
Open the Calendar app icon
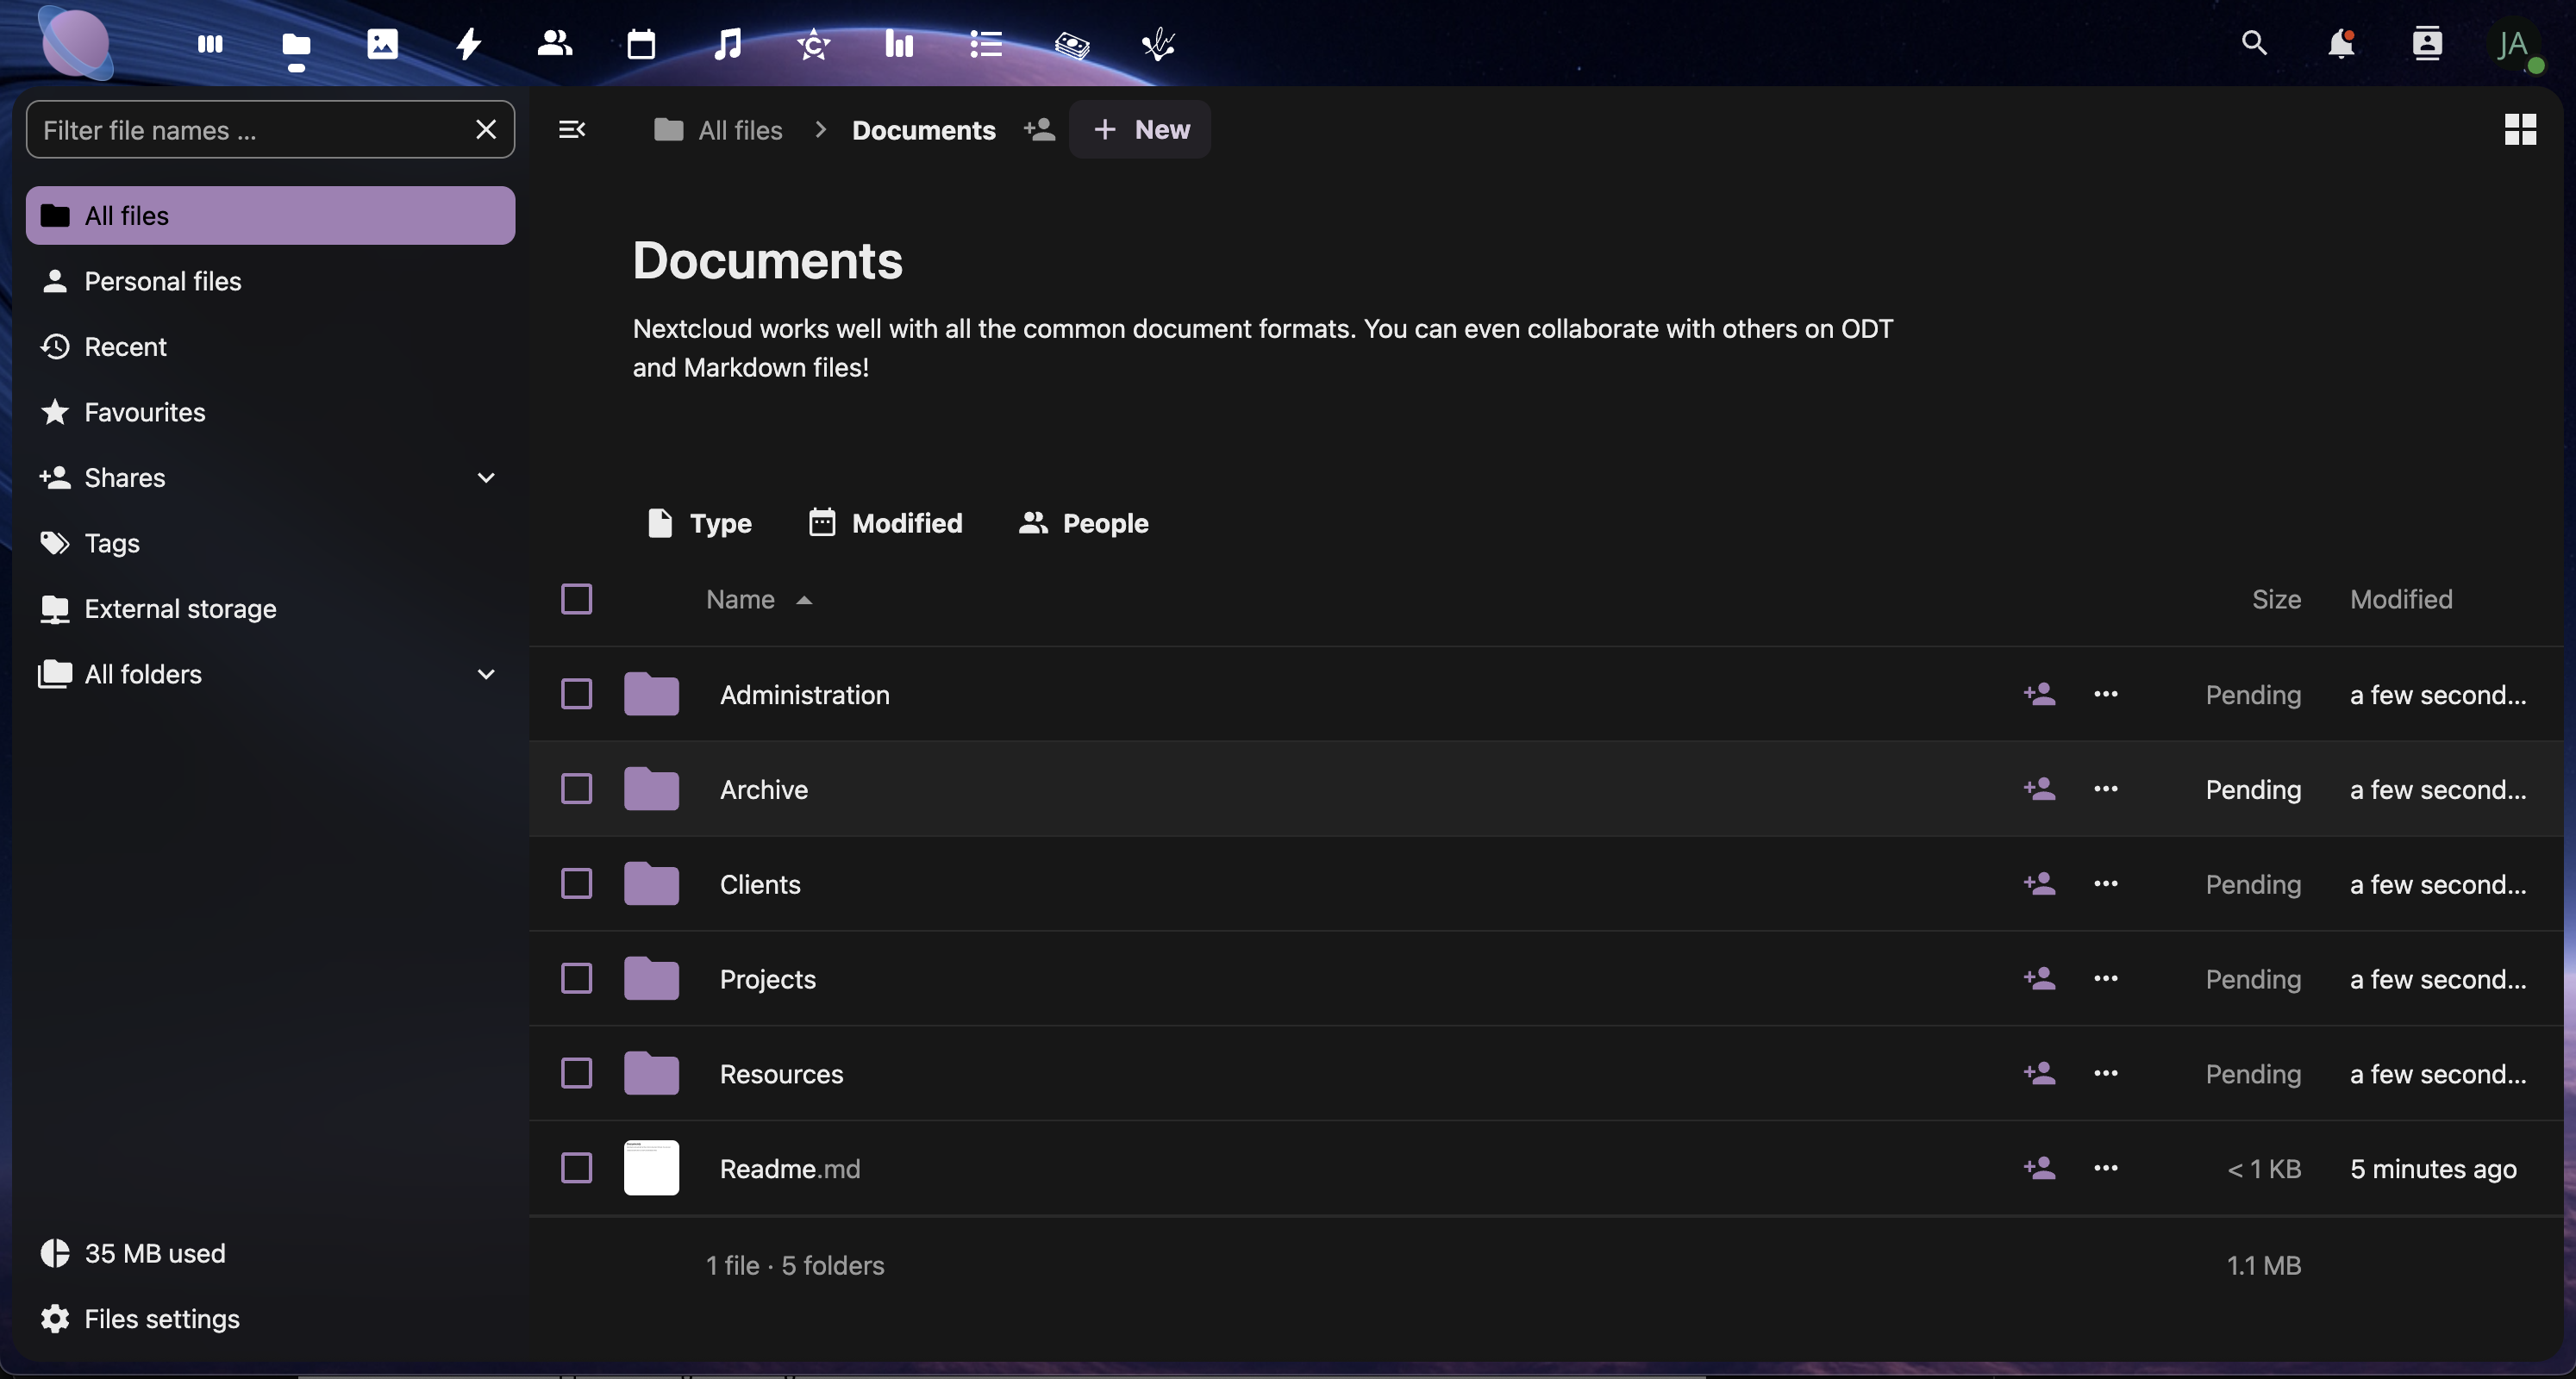coord(641,44)
